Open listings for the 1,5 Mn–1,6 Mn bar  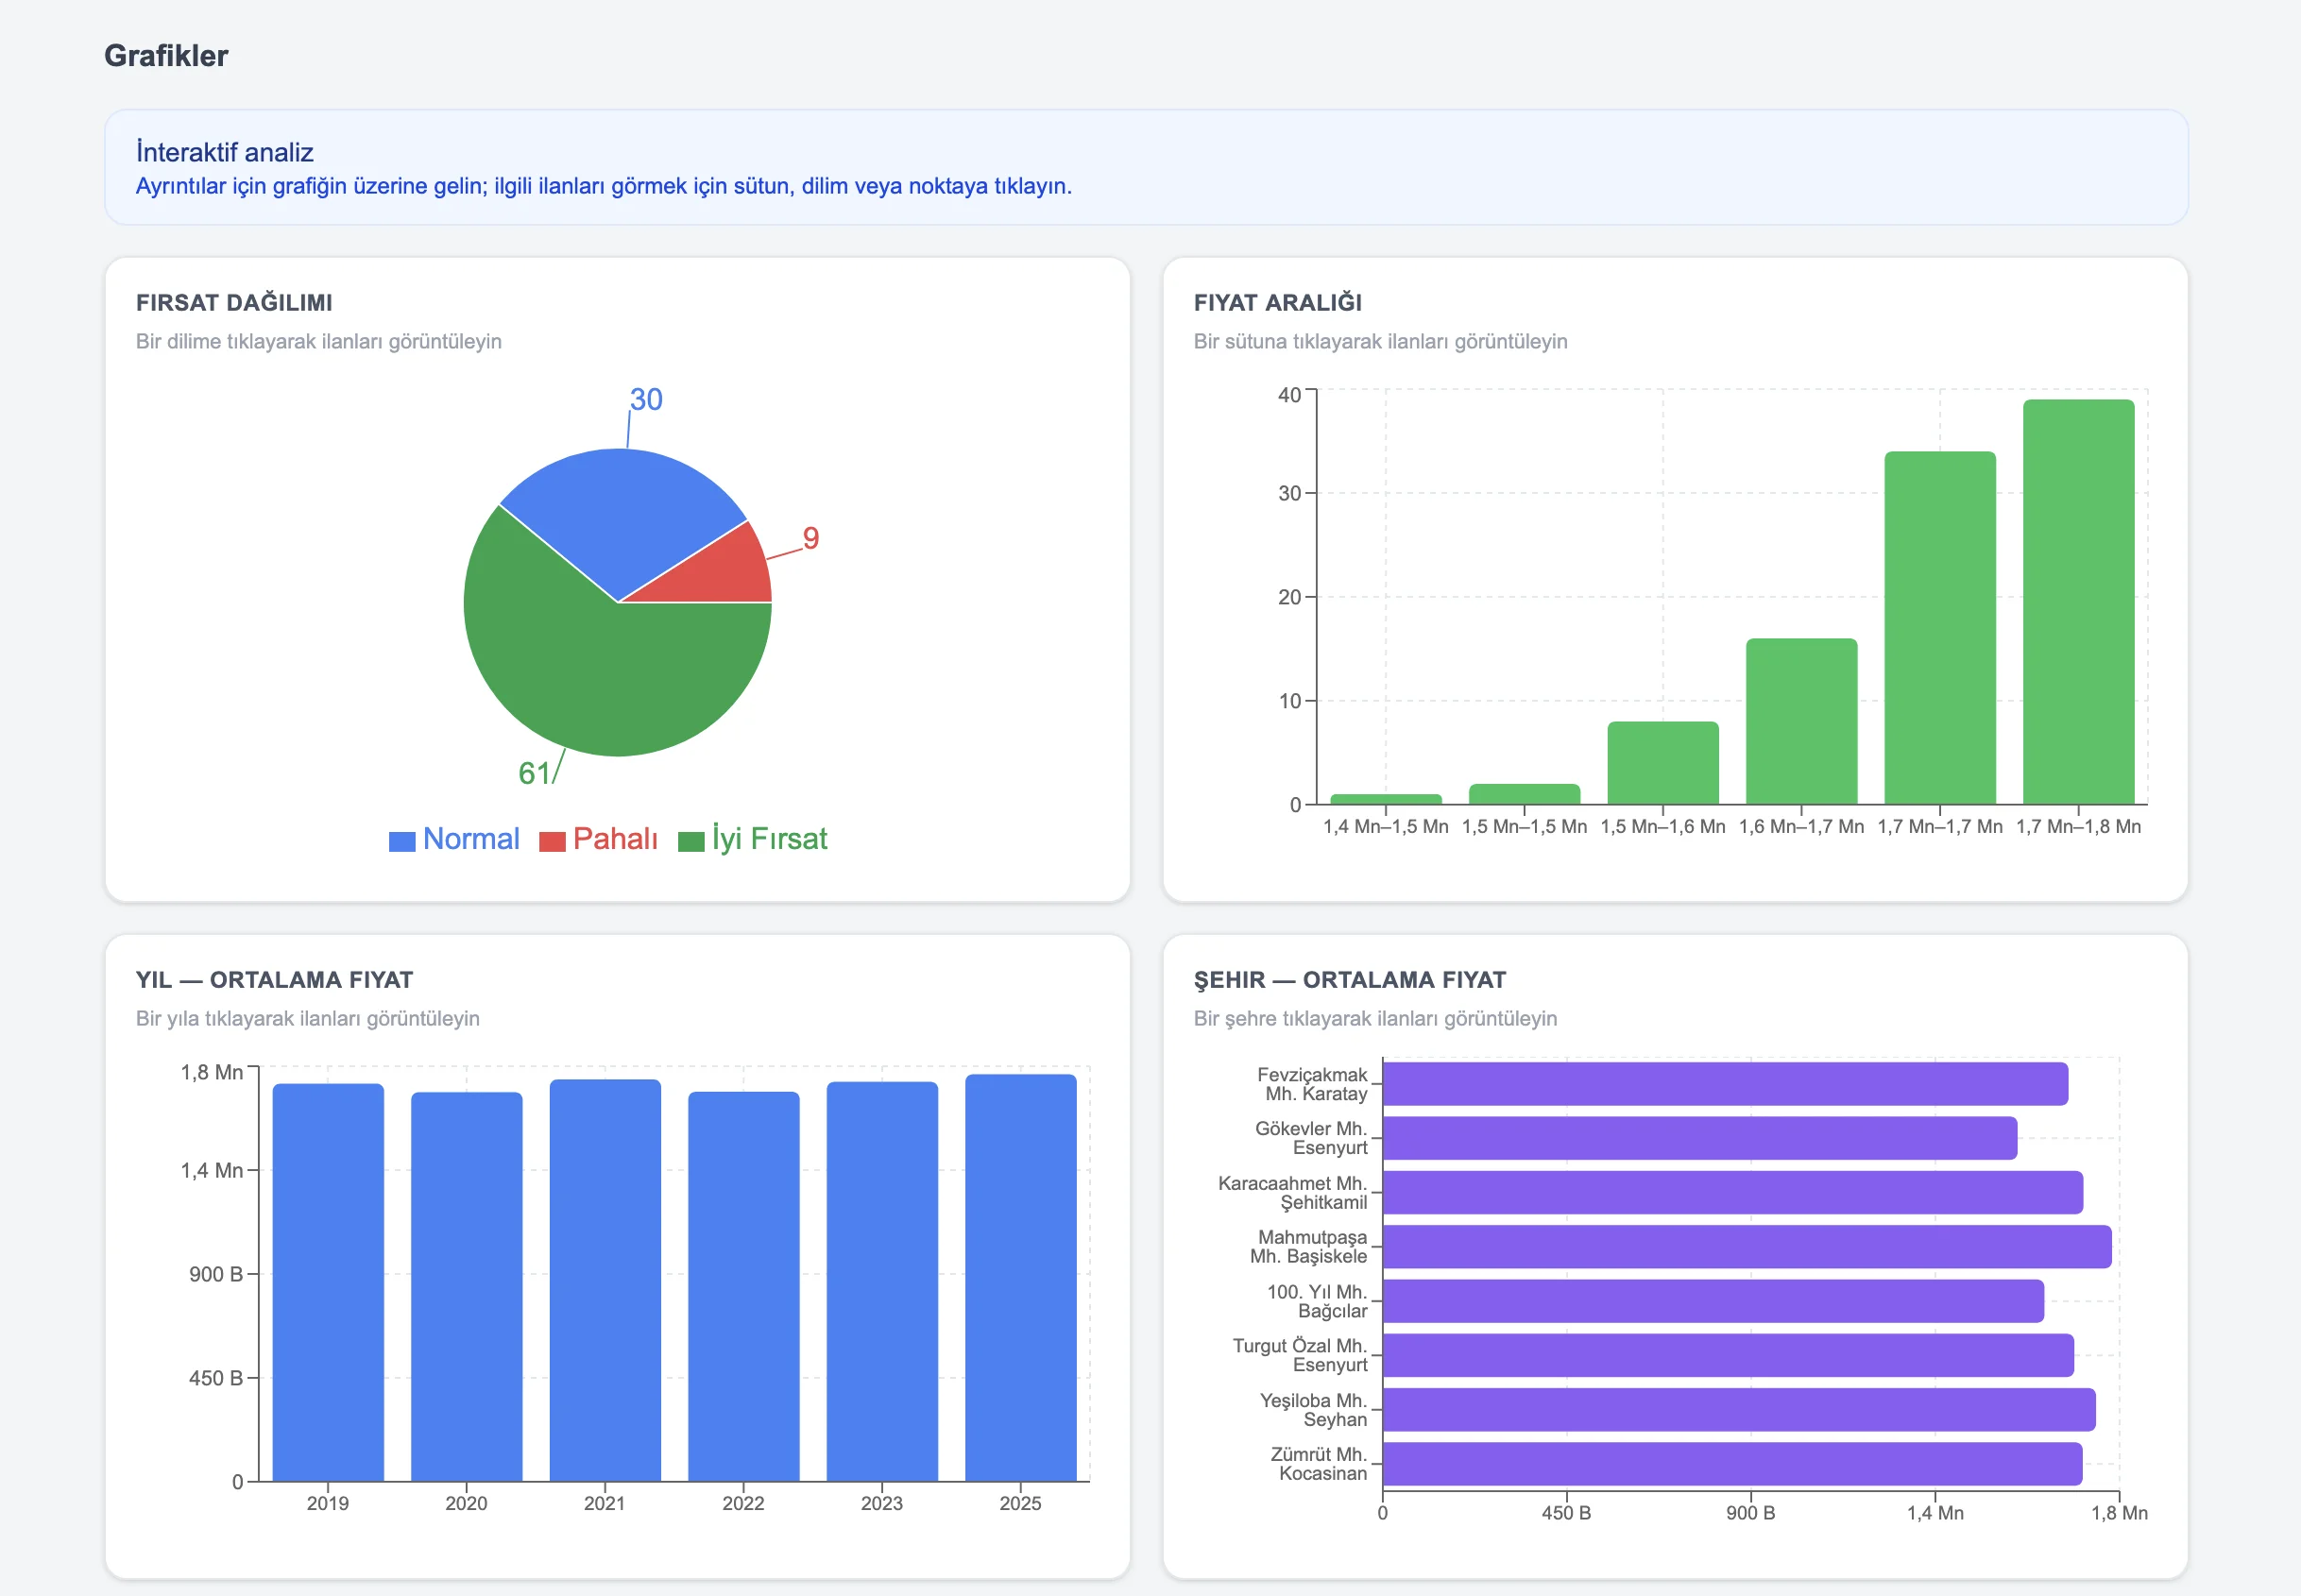point(1663,763)
